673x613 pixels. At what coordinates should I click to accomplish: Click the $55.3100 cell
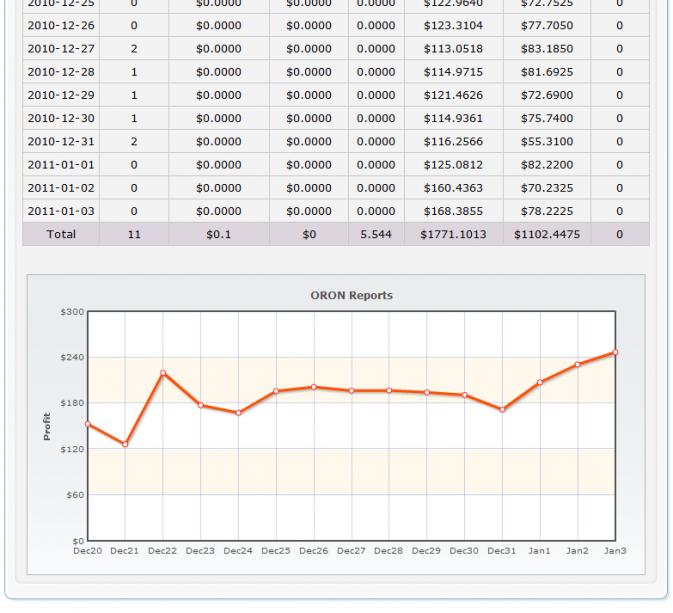(x=547, y=141)
